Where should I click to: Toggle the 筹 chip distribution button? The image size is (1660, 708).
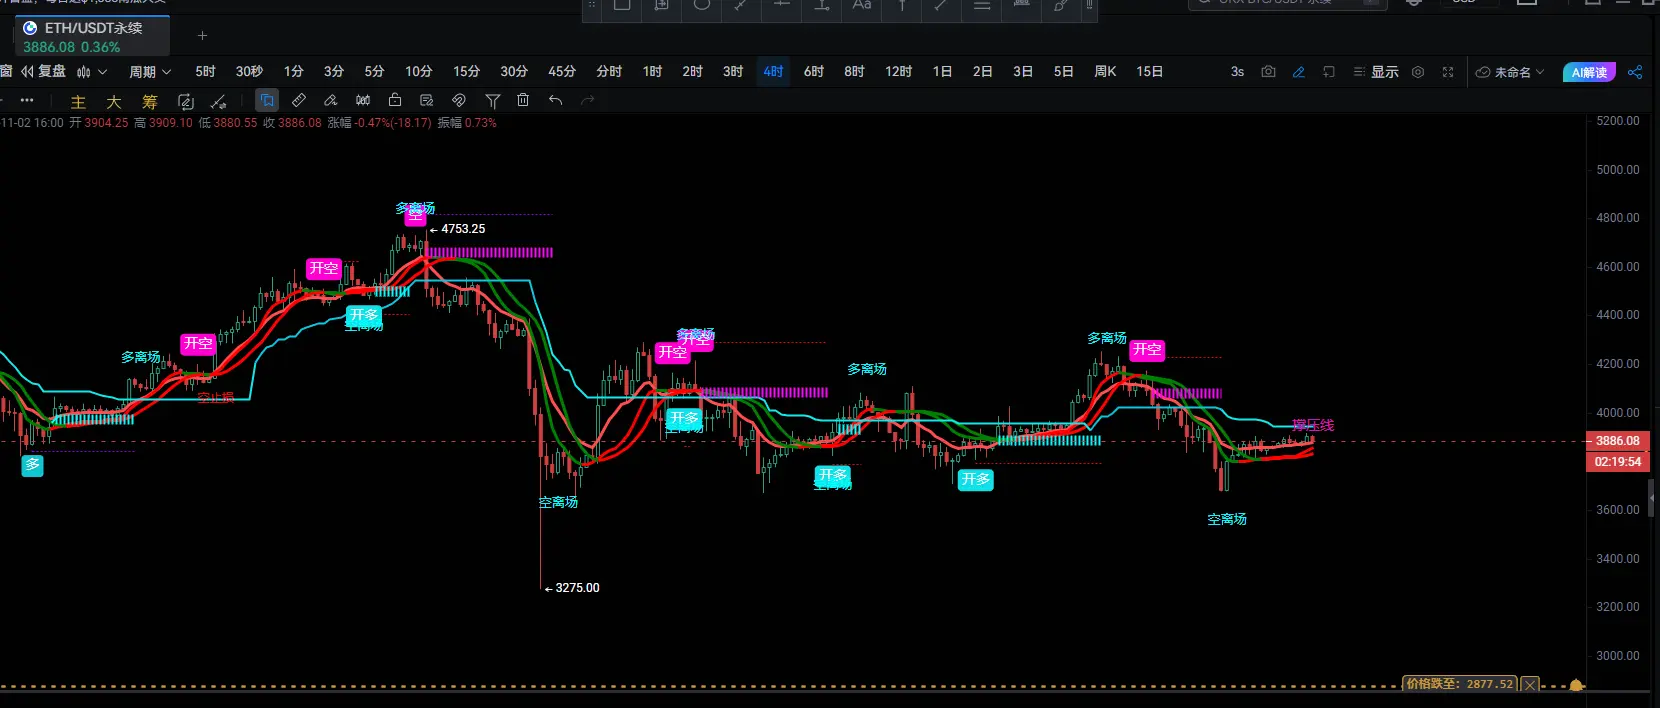pyautogui.click(x=150, y=101)
